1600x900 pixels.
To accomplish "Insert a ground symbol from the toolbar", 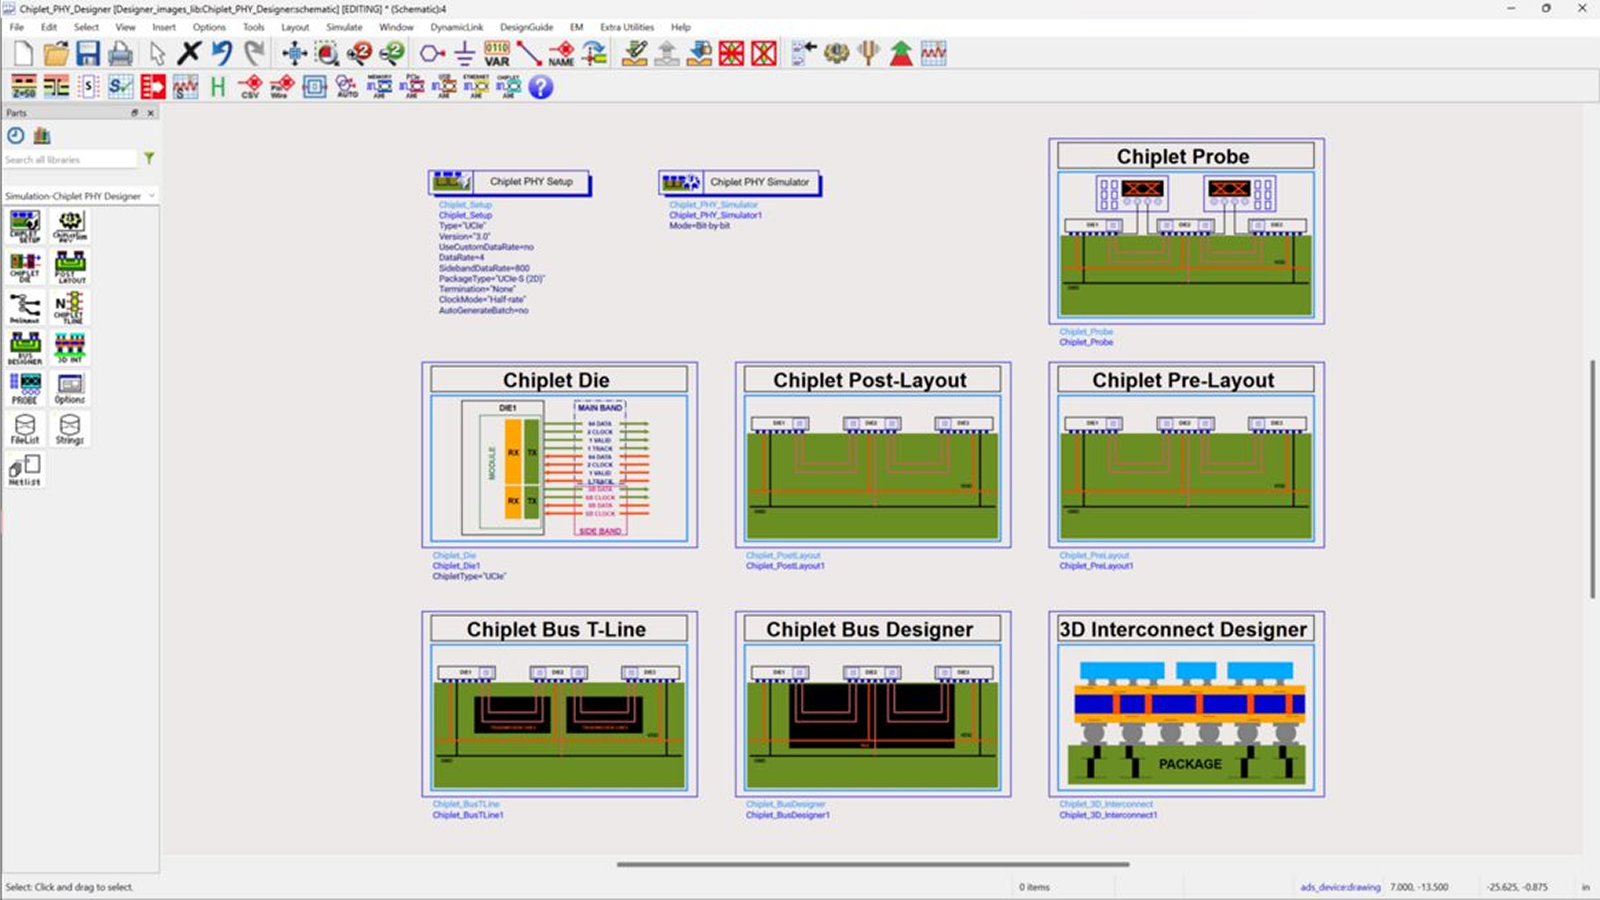I will click(465, 53).
